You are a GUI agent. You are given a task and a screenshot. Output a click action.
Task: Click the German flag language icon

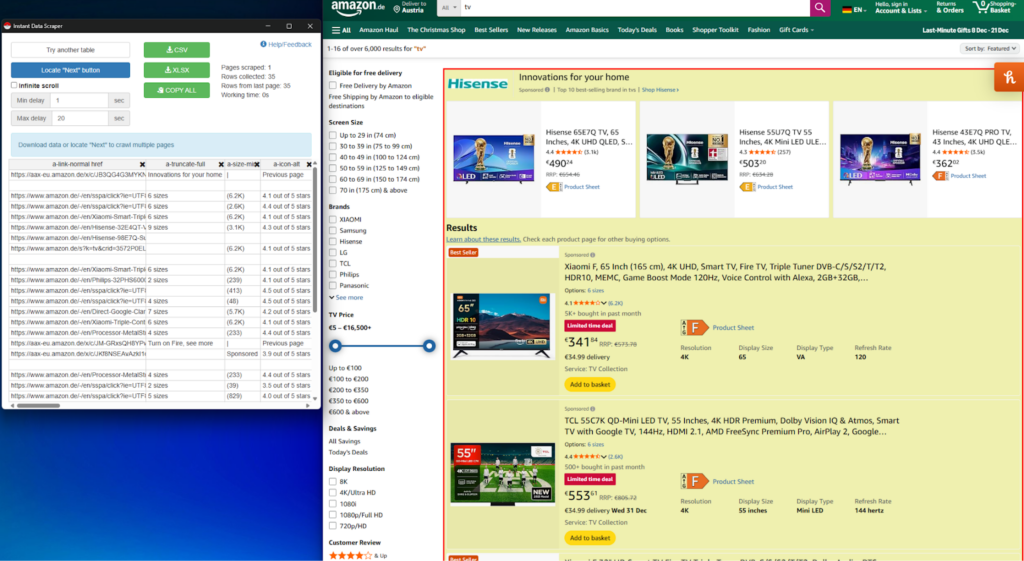click(847, 9)
